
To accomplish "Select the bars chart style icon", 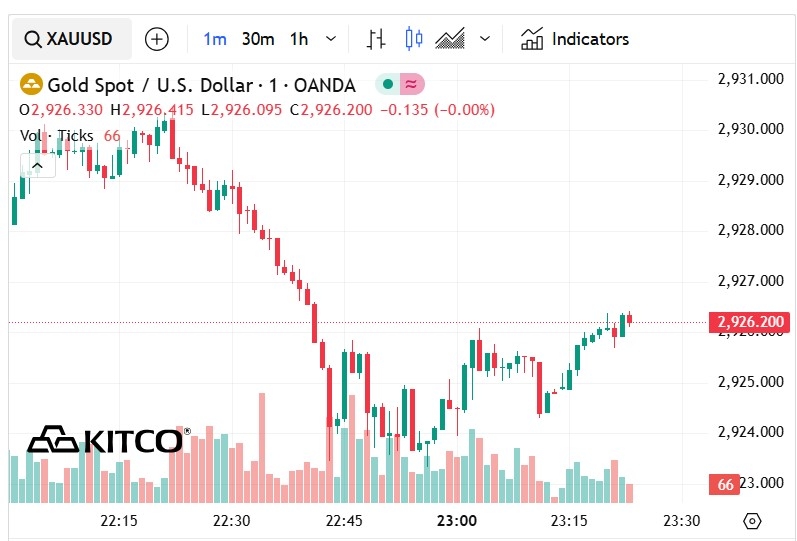I will pos(376,39).
